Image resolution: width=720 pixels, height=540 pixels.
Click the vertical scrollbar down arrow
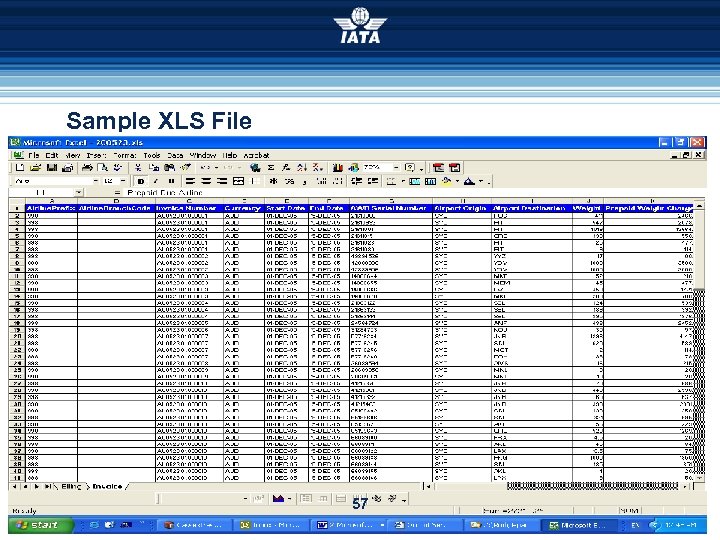[x=698, y=478]
